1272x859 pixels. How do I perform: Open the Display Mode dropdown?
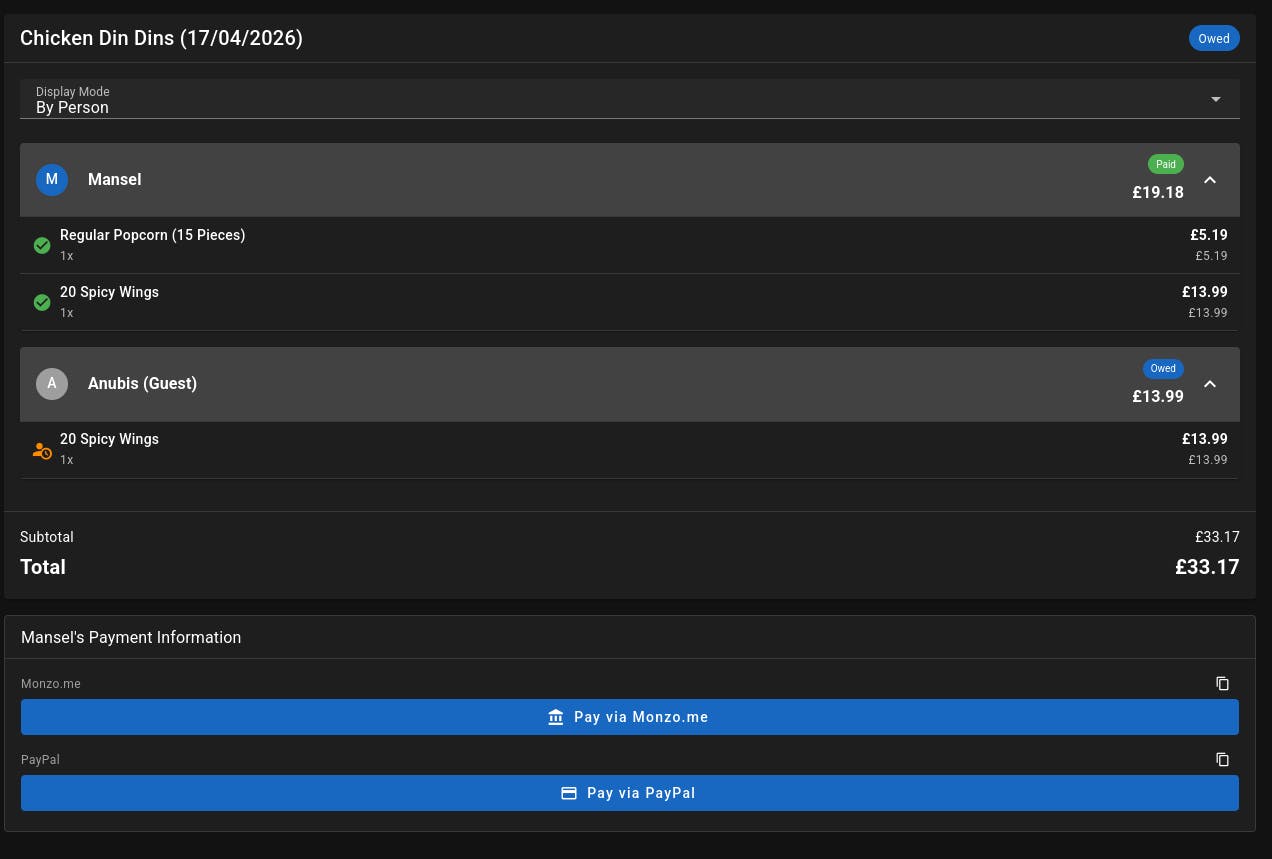[630, 99]
